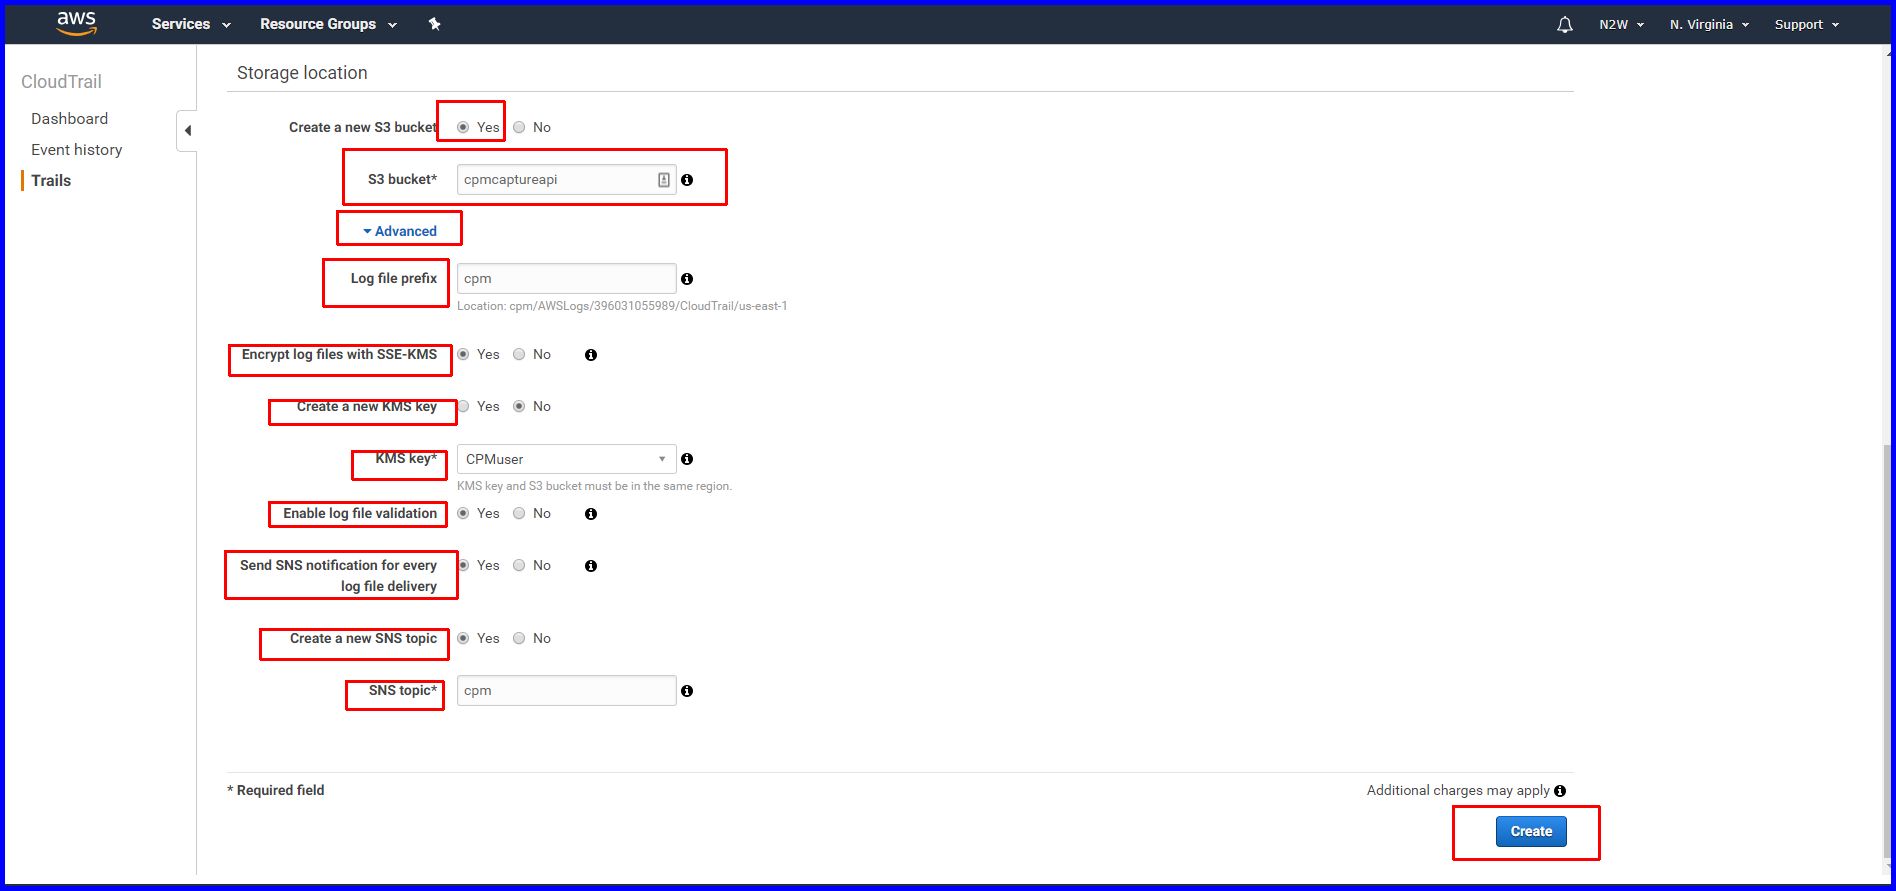Collapse the Advanced section
Image resolution: width=1896 pixels, height=891 pixels.
pyautogui.click(x=400, y=231)
